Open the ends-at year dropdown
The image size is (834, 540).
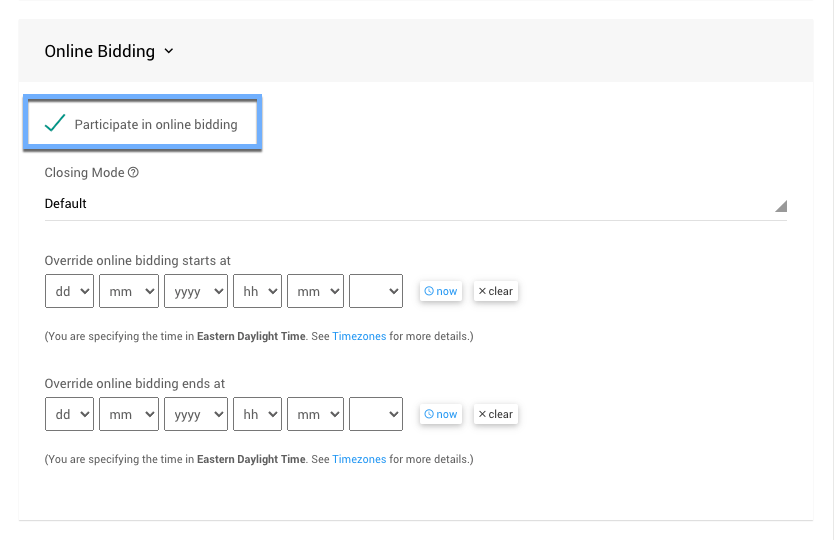pyautogui.click(x=195, y=414)
